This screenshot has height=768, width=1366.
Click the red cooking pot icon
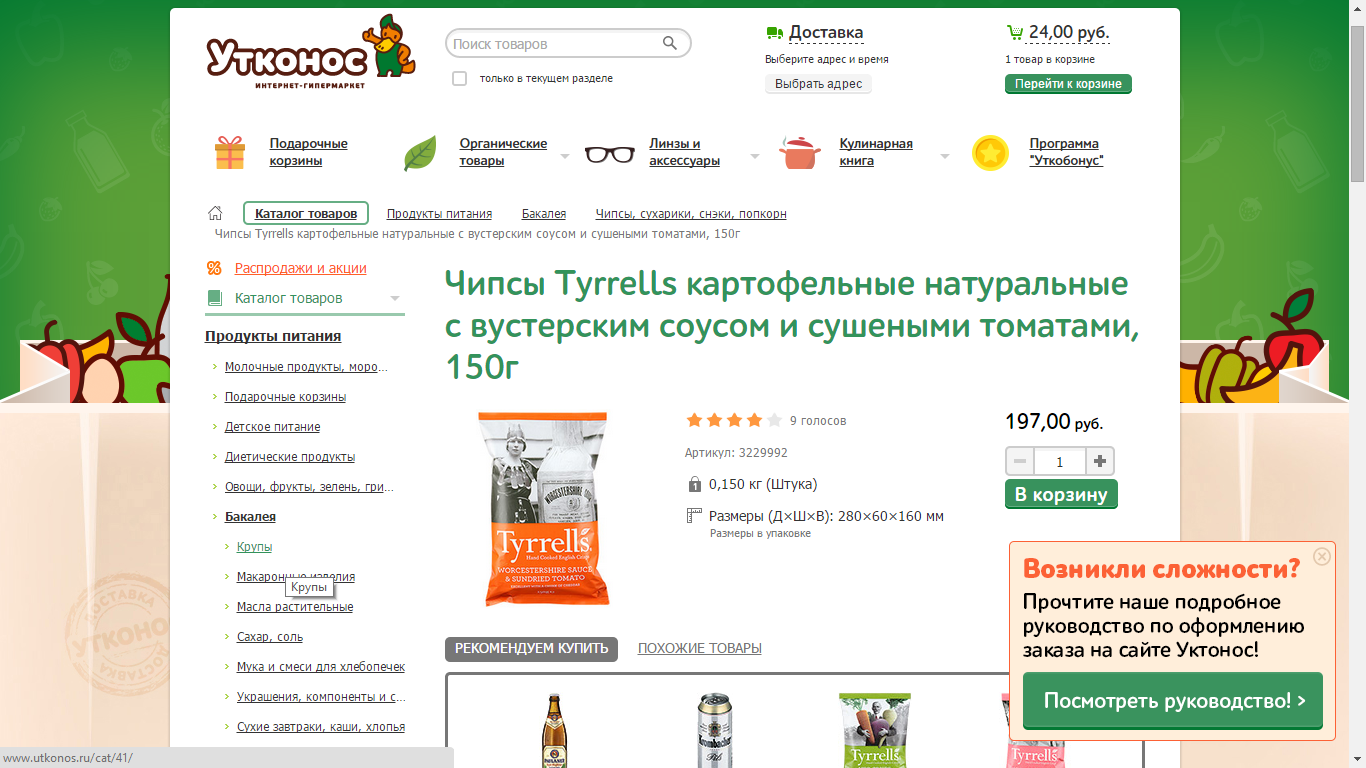tap(800, 153)
